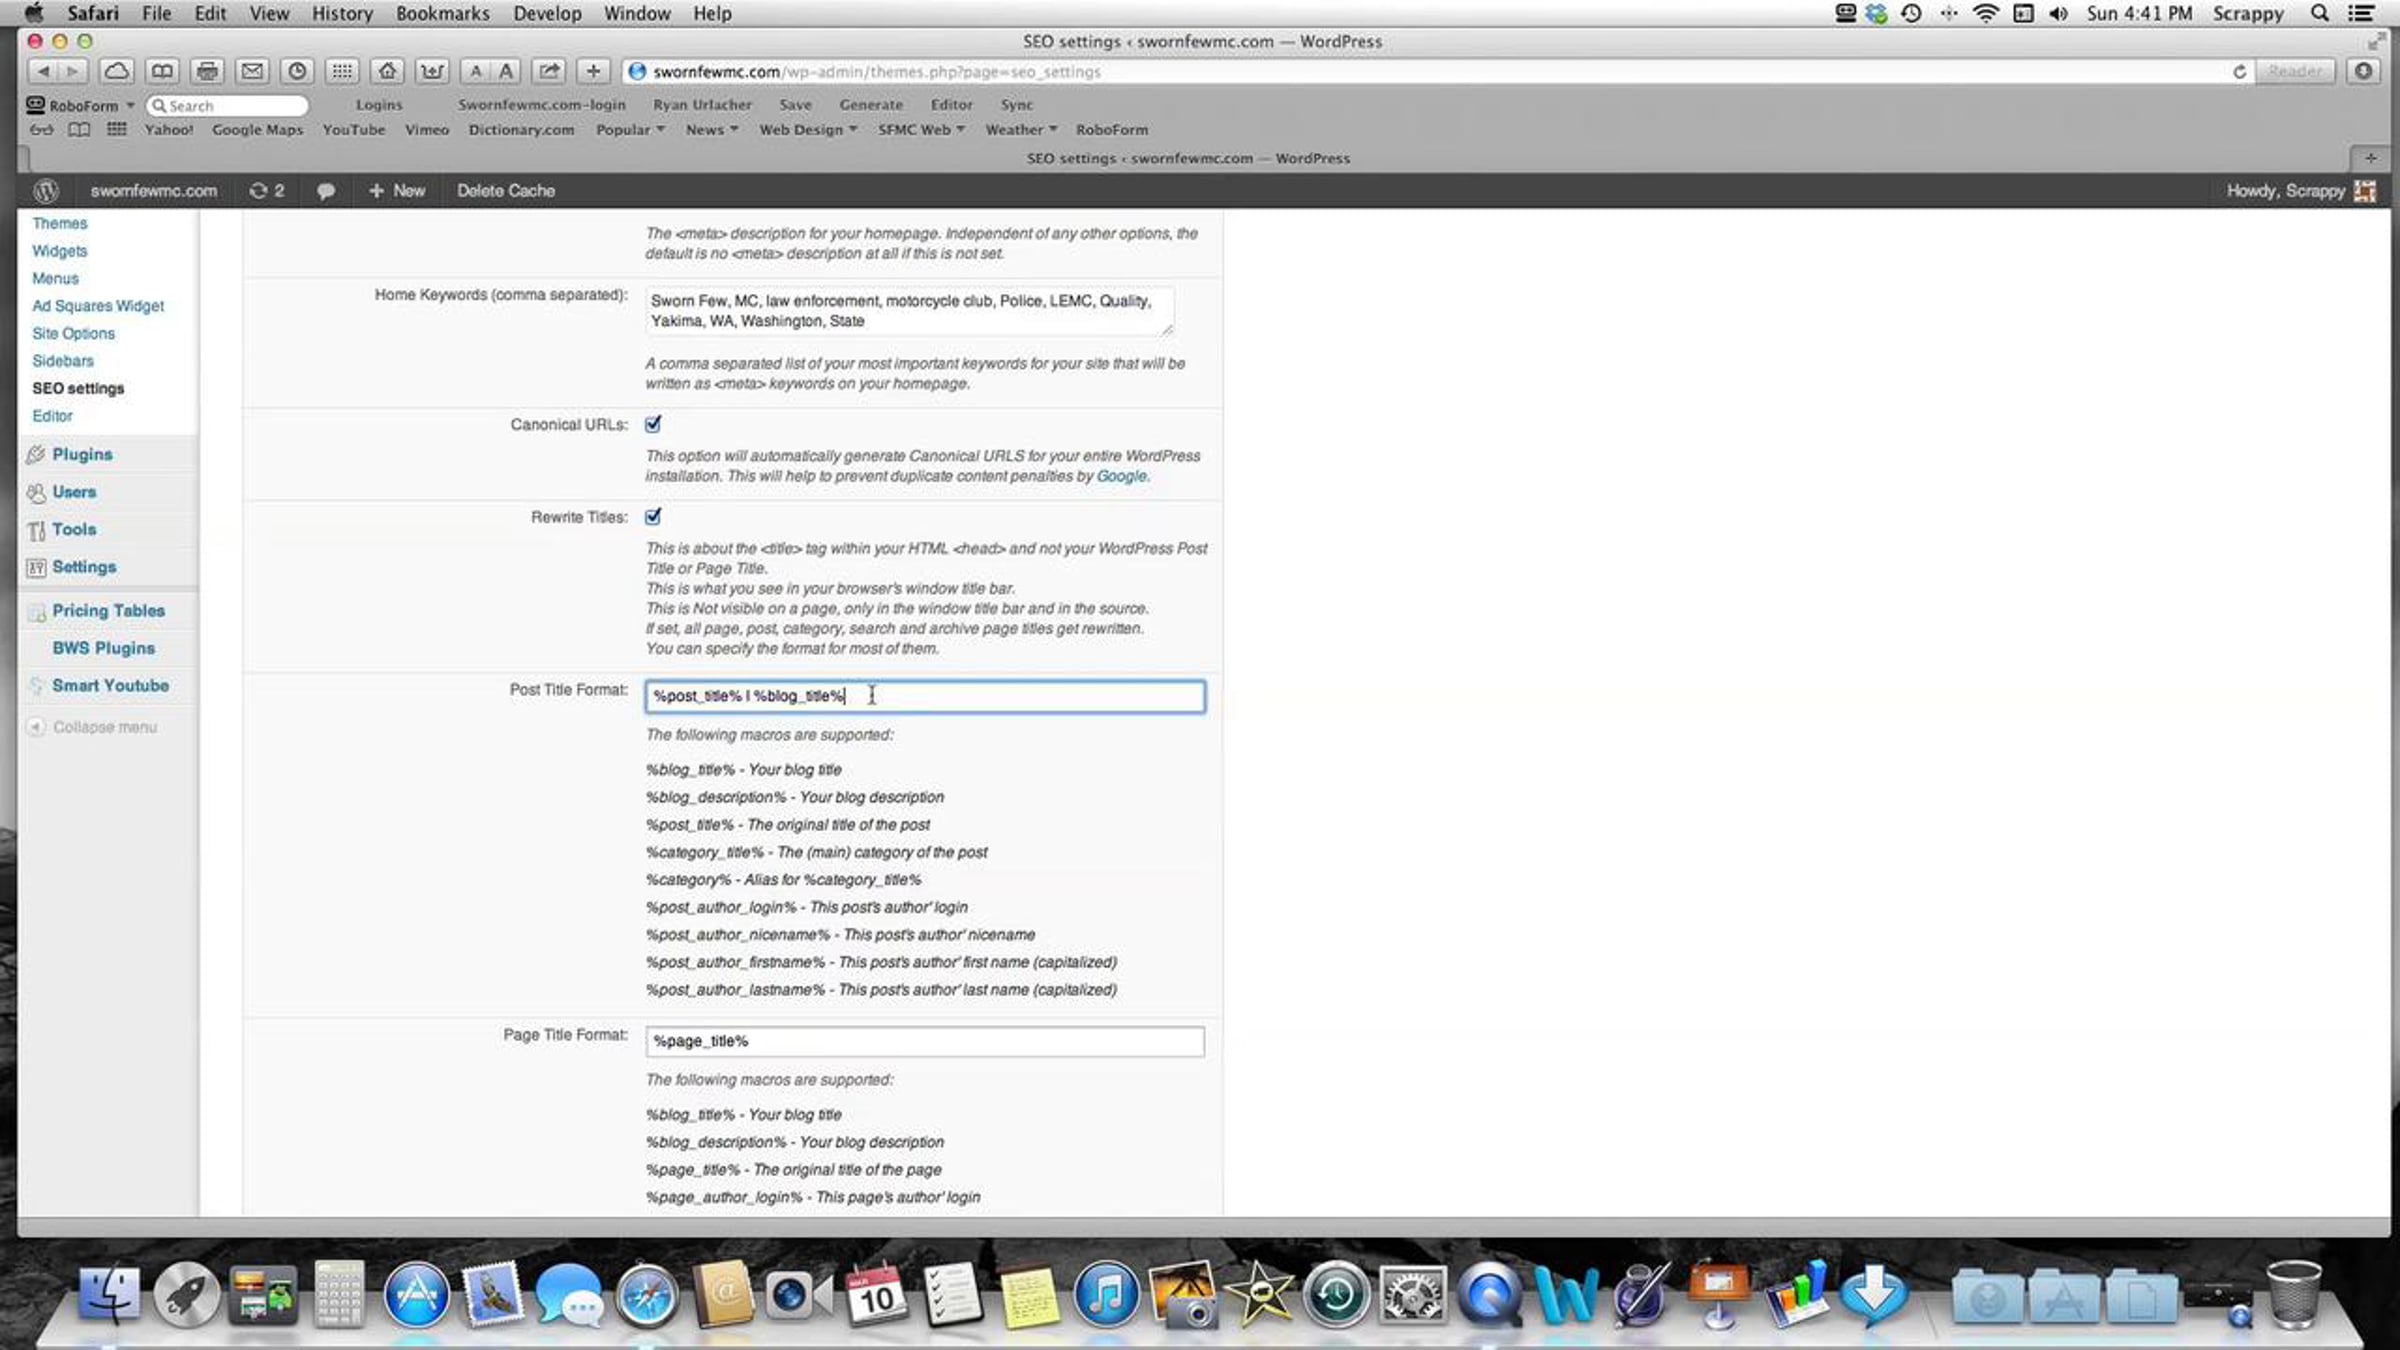This screenshot has width=2400, height=1350.
Task: Click the iCloud tabs toolbar icon
Action: (117, 71)
